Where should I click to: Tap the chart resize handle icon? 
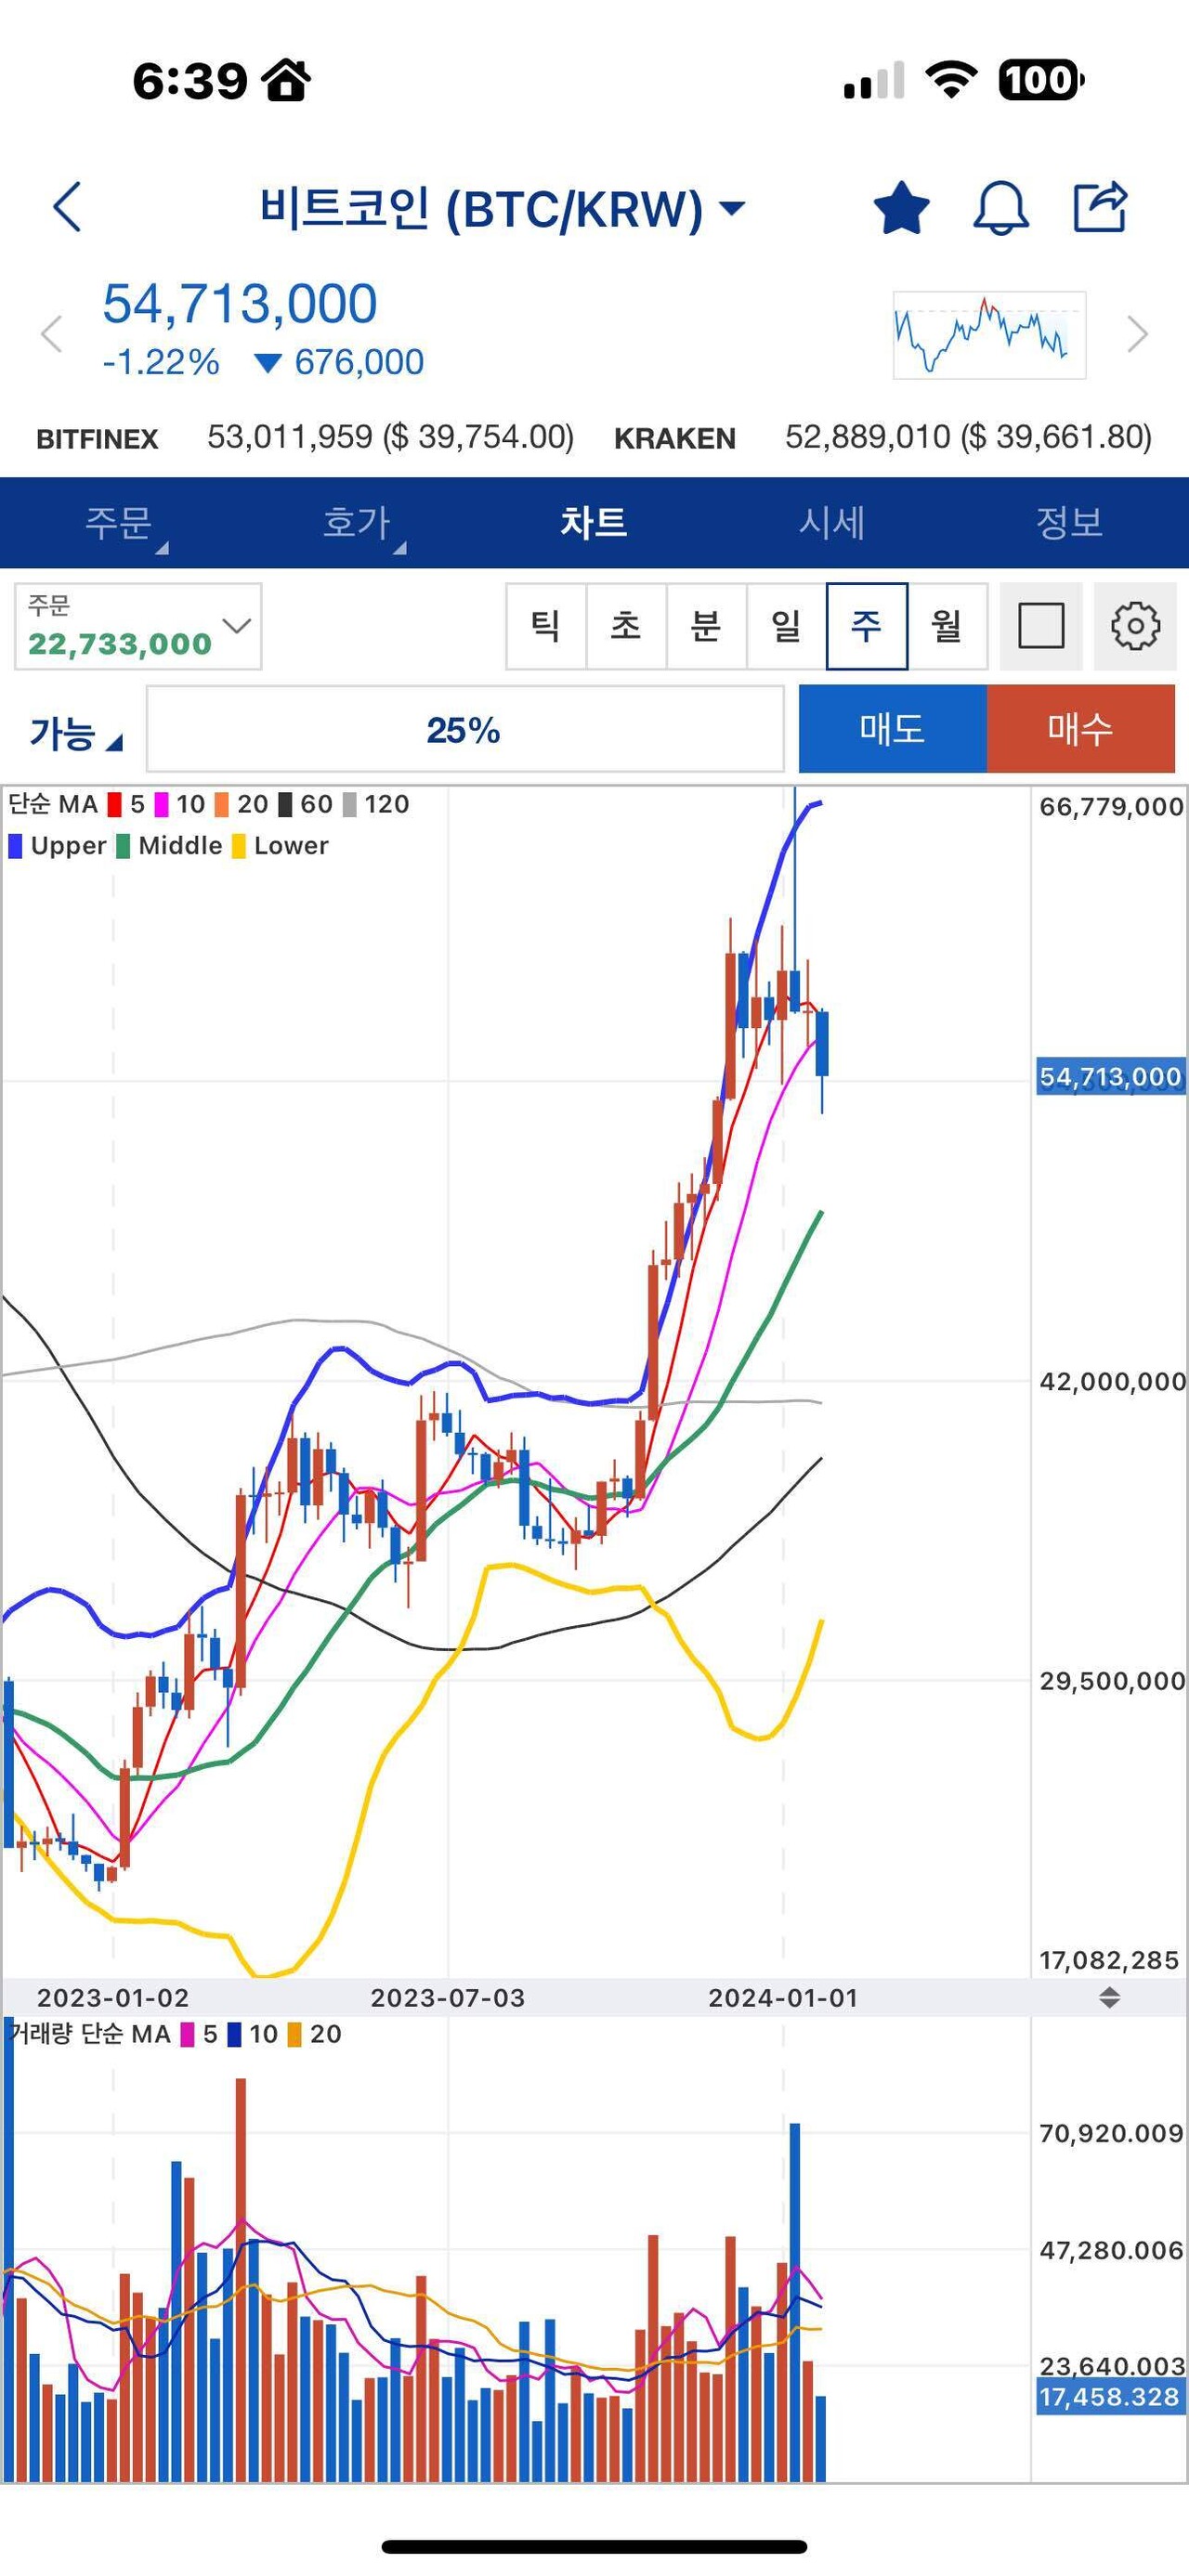1109,1998
